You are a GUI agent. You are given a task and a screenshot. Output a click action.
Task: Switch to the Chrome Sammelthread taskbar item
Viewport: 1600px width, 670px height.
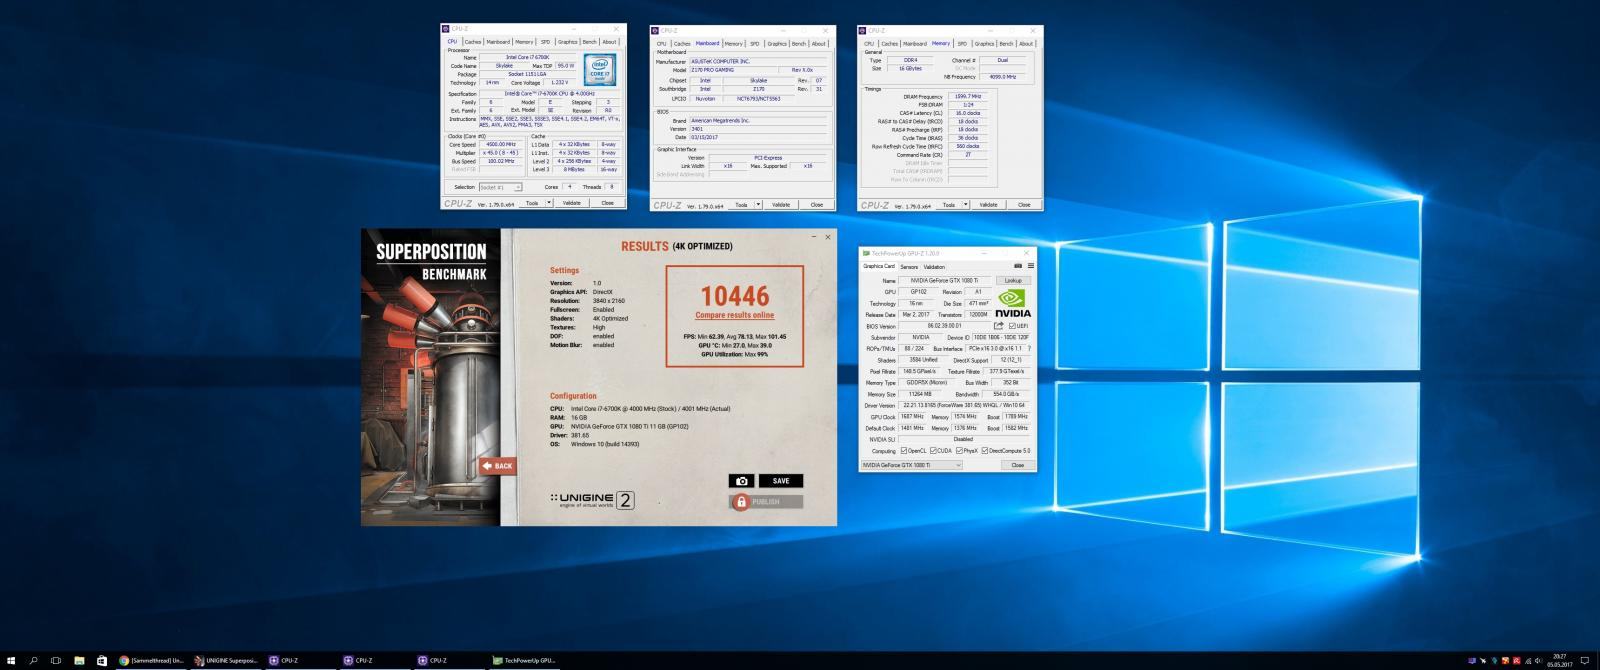[152, 660]
